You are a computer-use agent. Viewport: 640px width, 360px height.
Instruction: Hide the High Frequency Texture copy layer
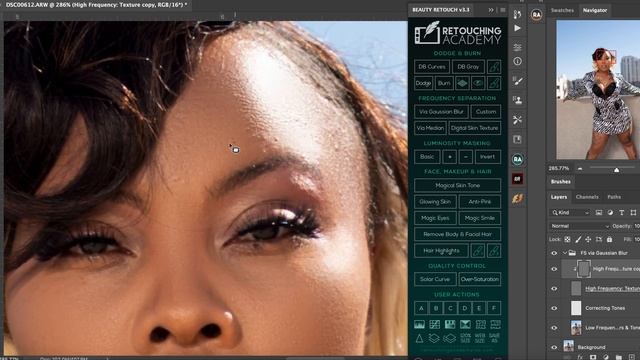(x=554, y=269)
